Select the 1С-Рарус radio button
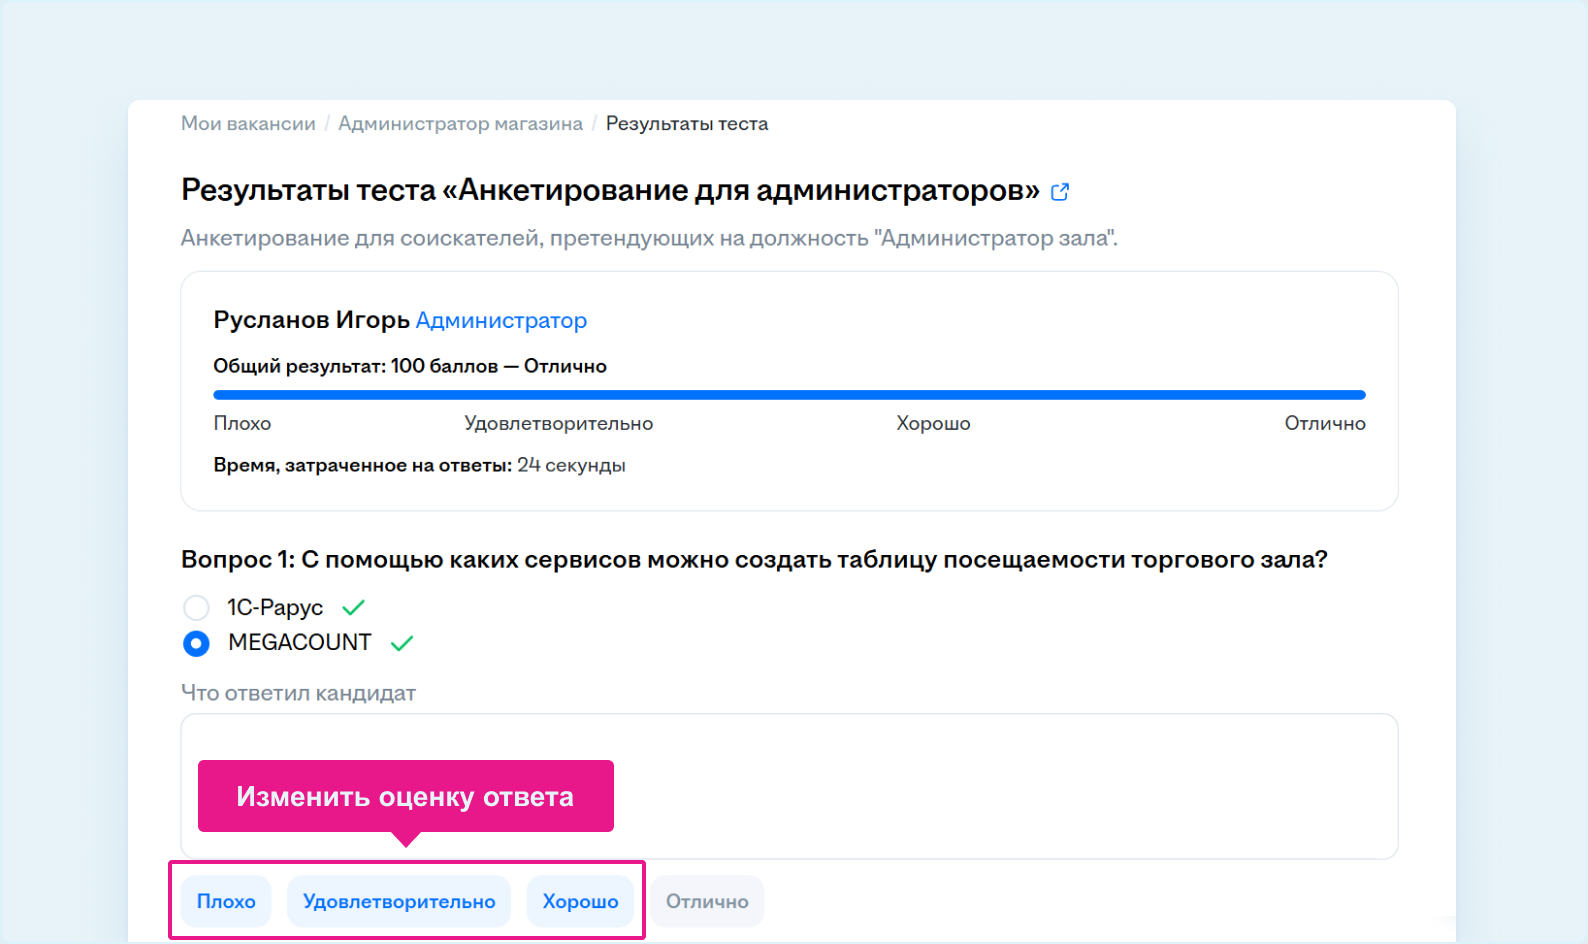This screenshot has width=1588, height=944. 196,608
